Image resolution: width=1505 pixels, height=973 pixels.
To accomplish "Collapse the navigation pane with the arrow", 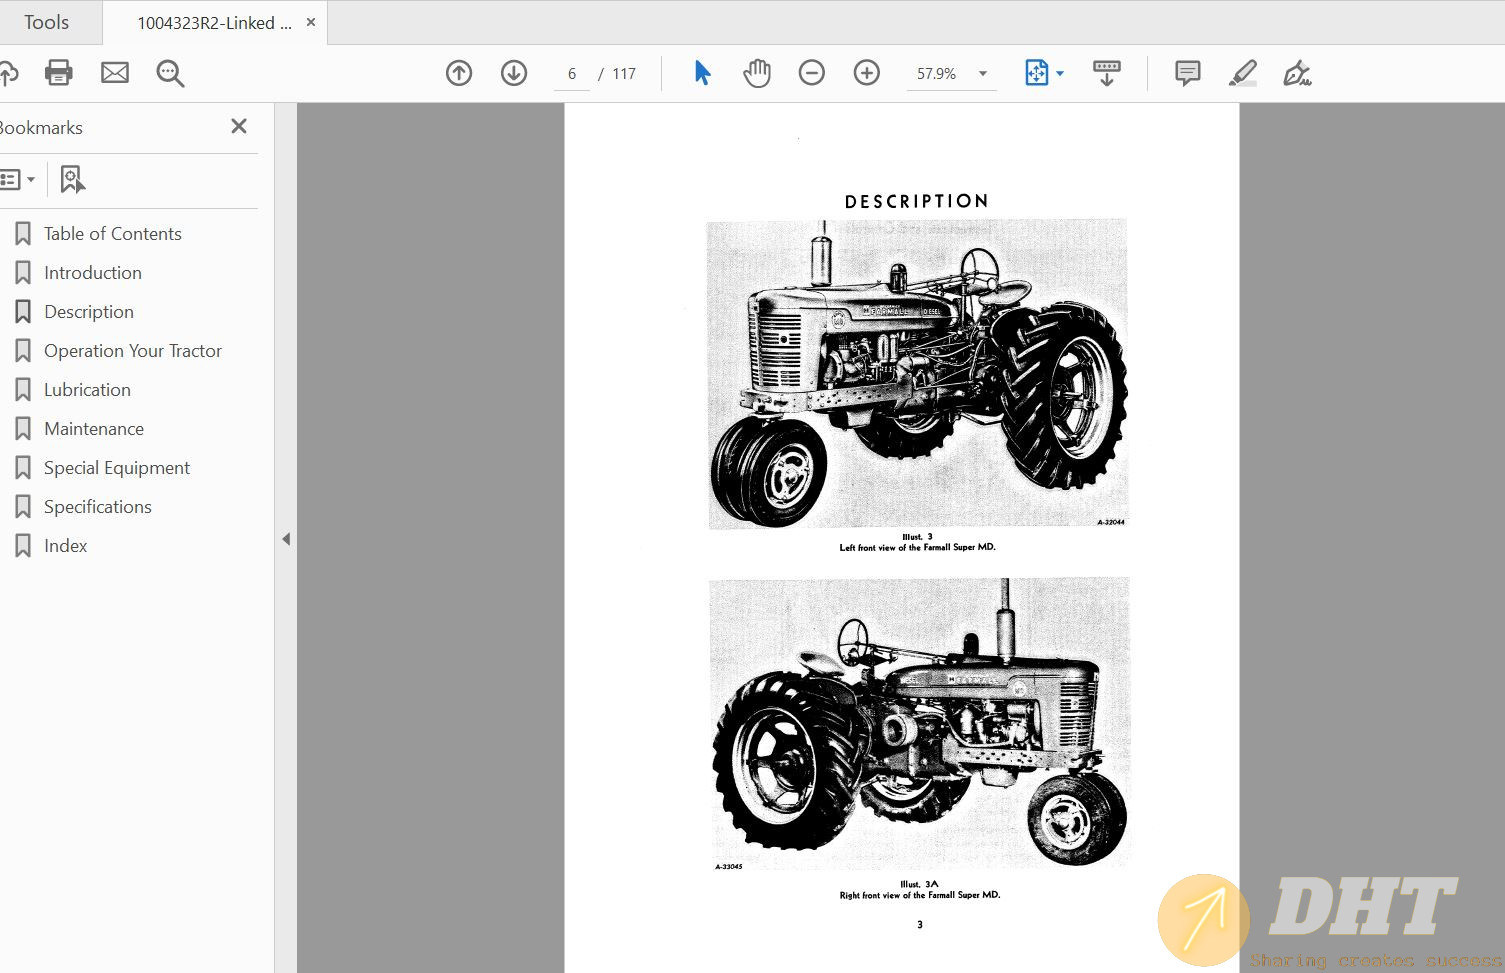I will [286, 539].
